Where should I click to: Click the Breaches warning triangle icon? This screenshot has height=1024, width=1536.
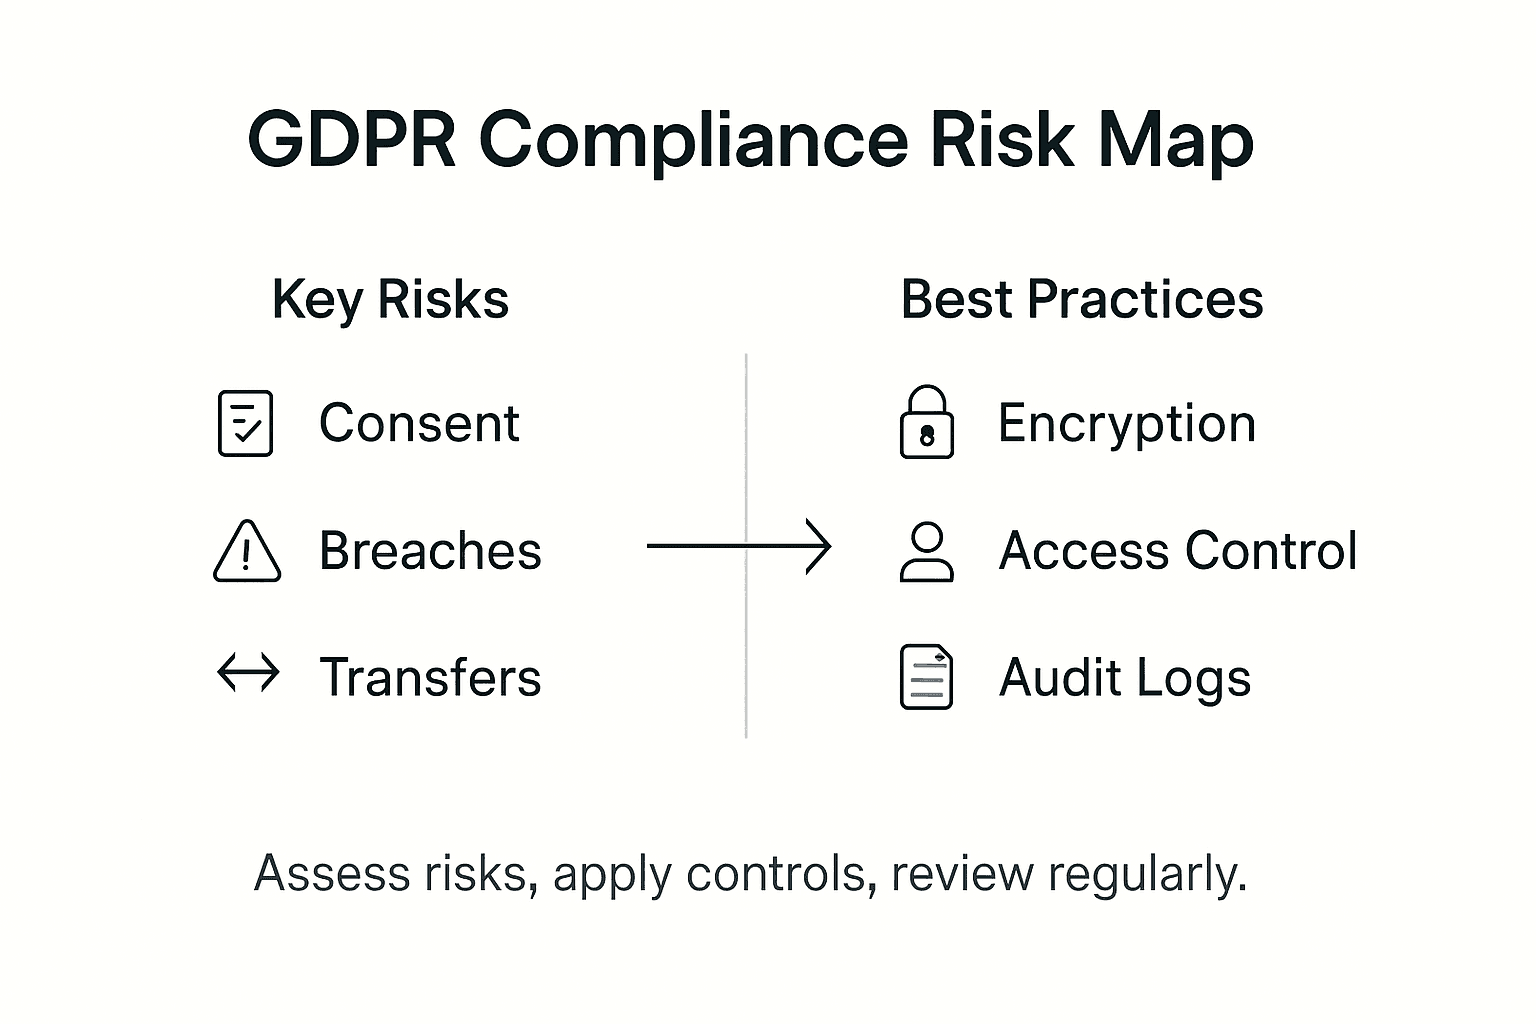point(247,552)
